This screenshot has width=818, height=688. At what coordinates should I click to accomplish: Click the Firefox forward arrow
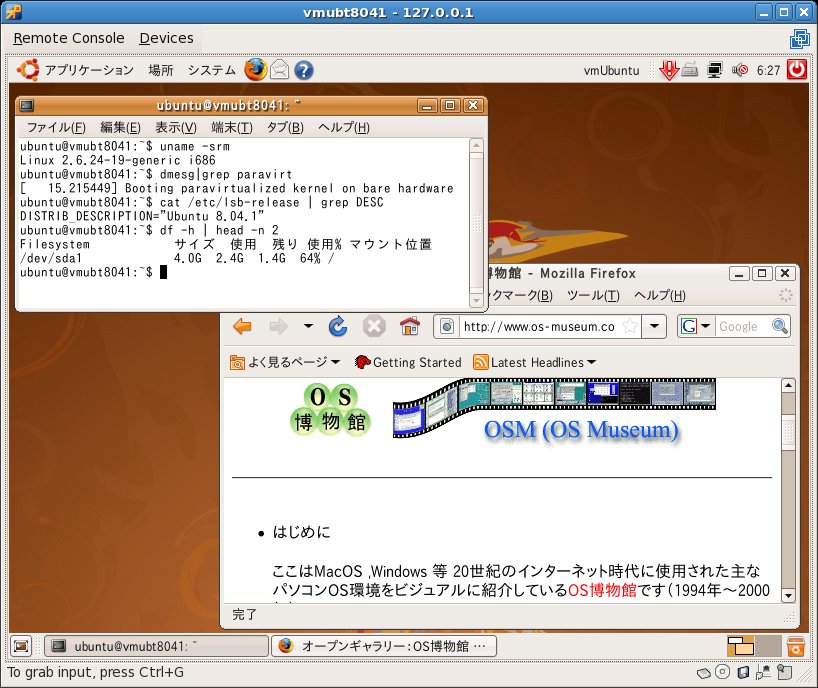278,327
